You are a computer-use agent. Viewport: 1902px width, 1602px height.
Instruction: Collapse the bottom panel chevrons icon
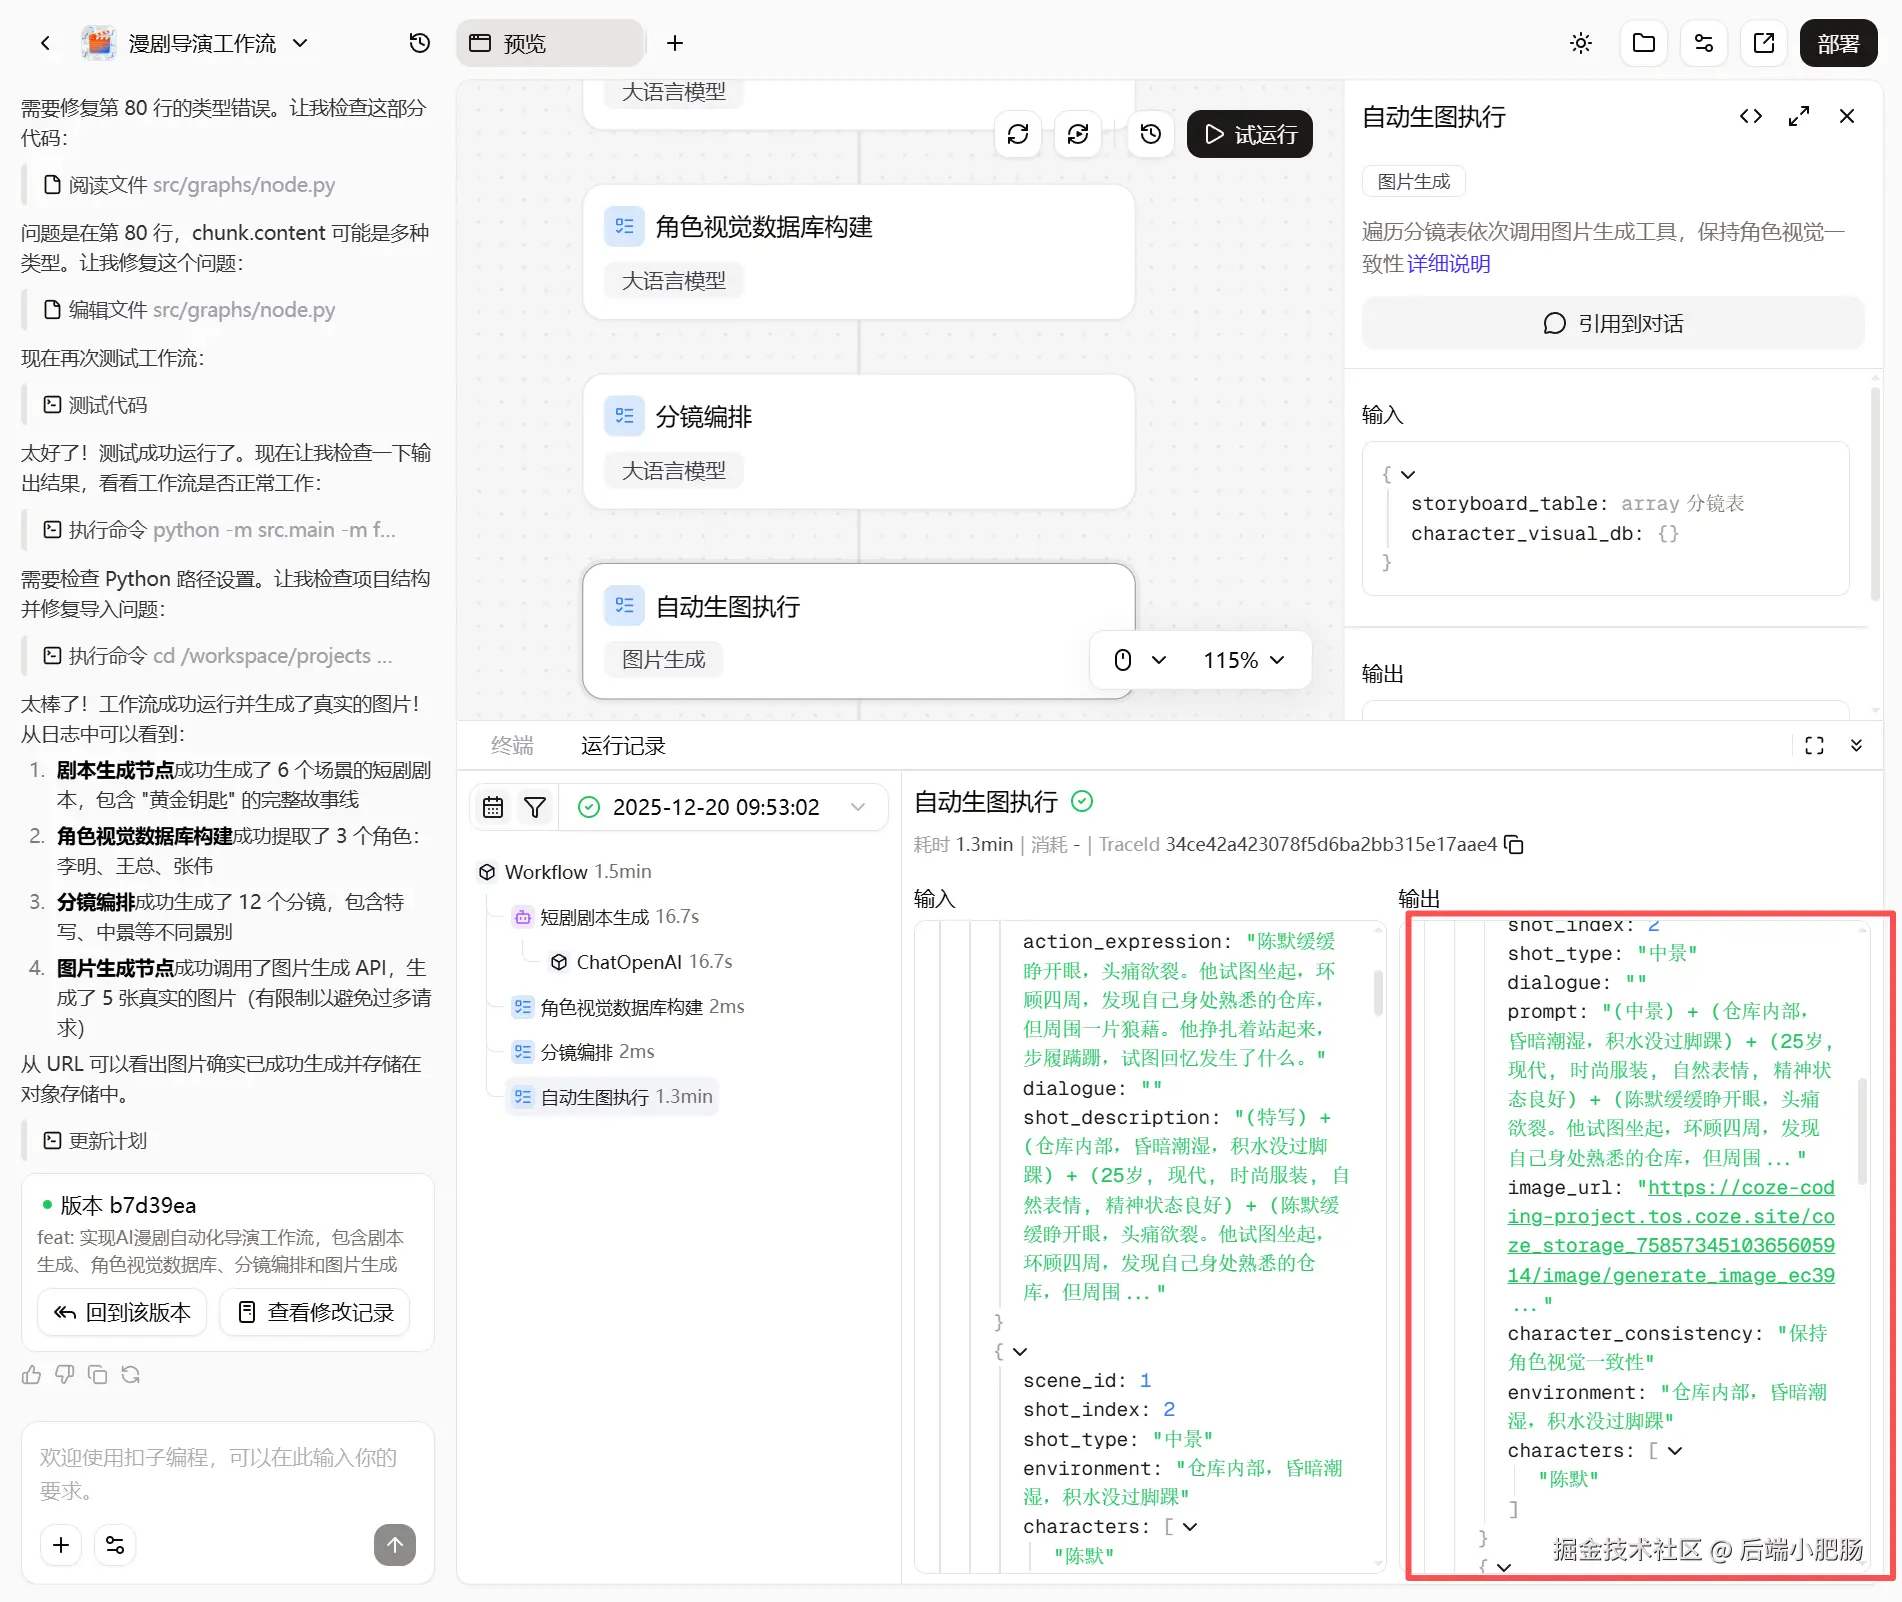point(1856,745)
